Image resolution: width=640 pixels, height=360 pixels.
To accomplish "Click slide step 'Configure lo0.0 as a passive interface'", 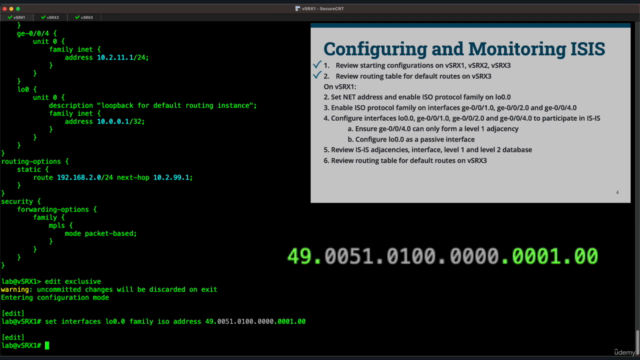I will point(411,139).
